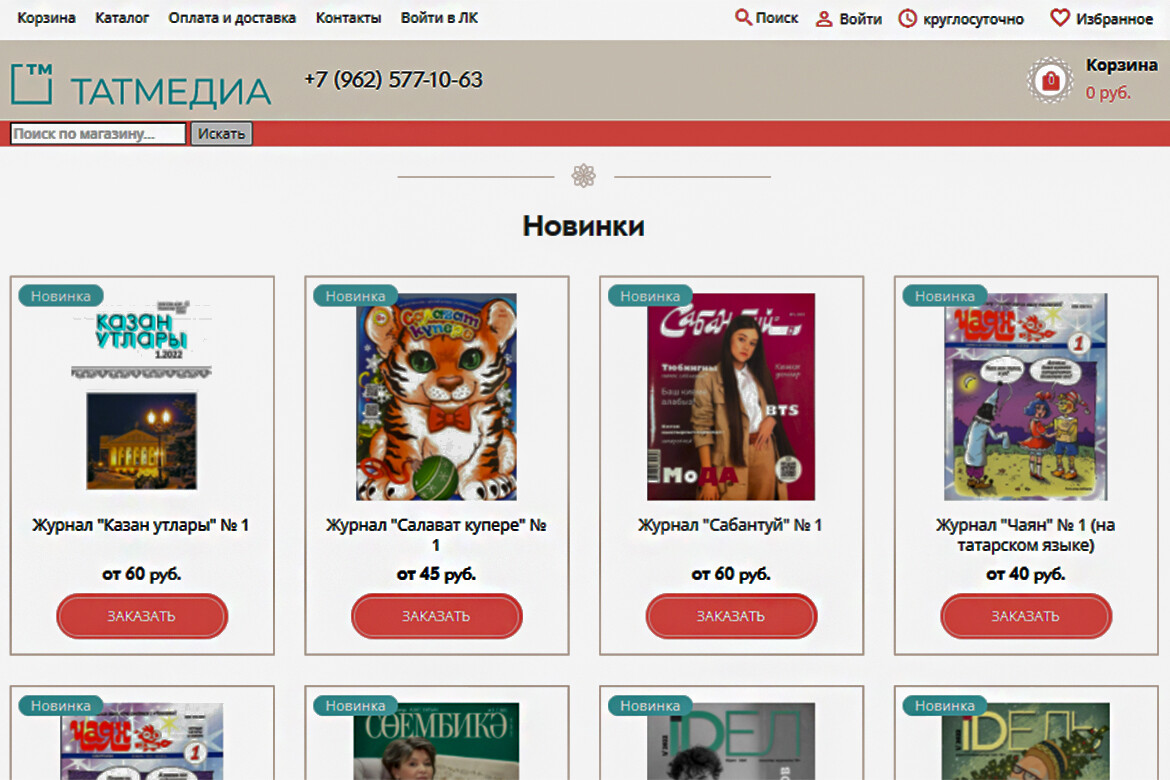Click the magnifier Search icon
The height and width of the screenshot is (780, 1170).
pyautogui.click(x=742, y=16)
